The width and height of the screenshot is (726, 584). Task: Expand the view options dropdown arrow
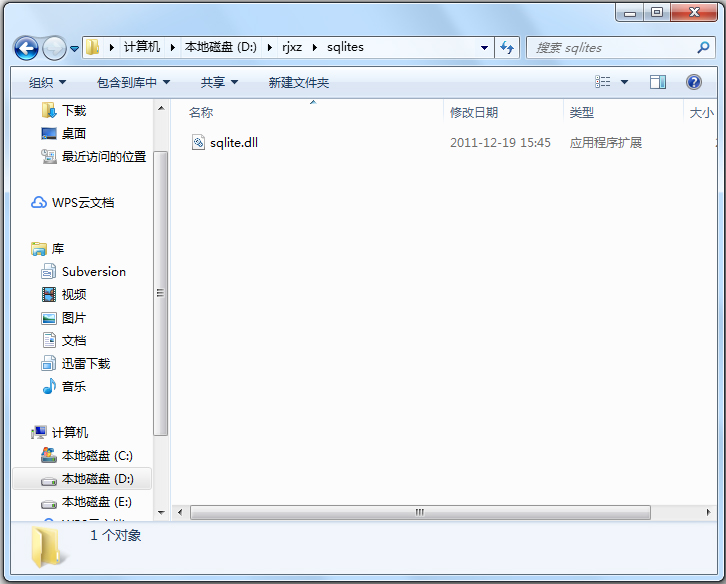coord(625,82)
